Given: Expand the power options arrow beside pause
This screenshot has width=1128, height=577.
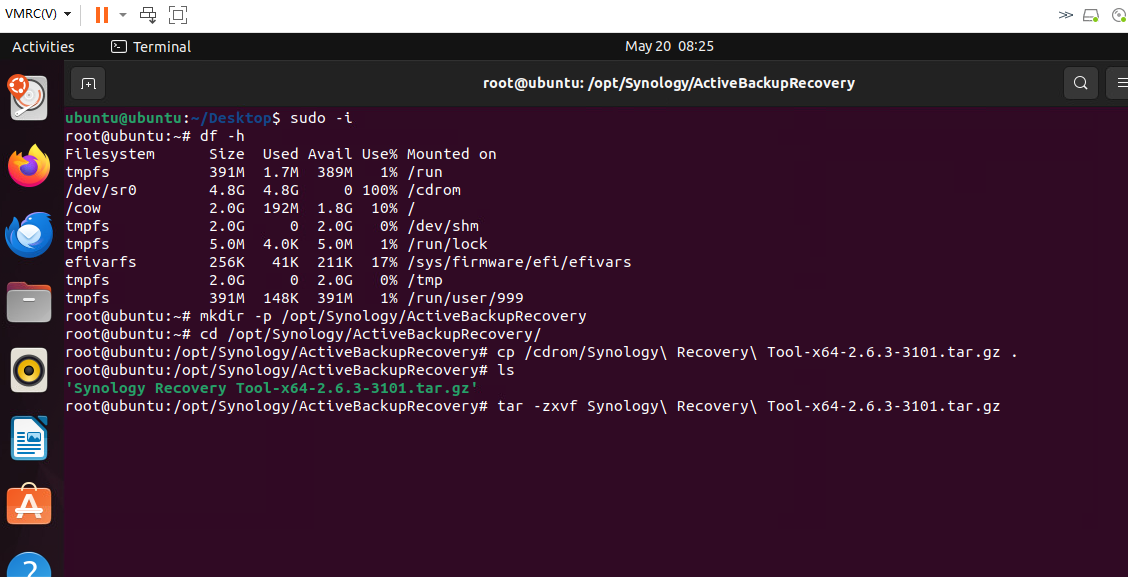Looking at the screenshot, I should [122, 14].
